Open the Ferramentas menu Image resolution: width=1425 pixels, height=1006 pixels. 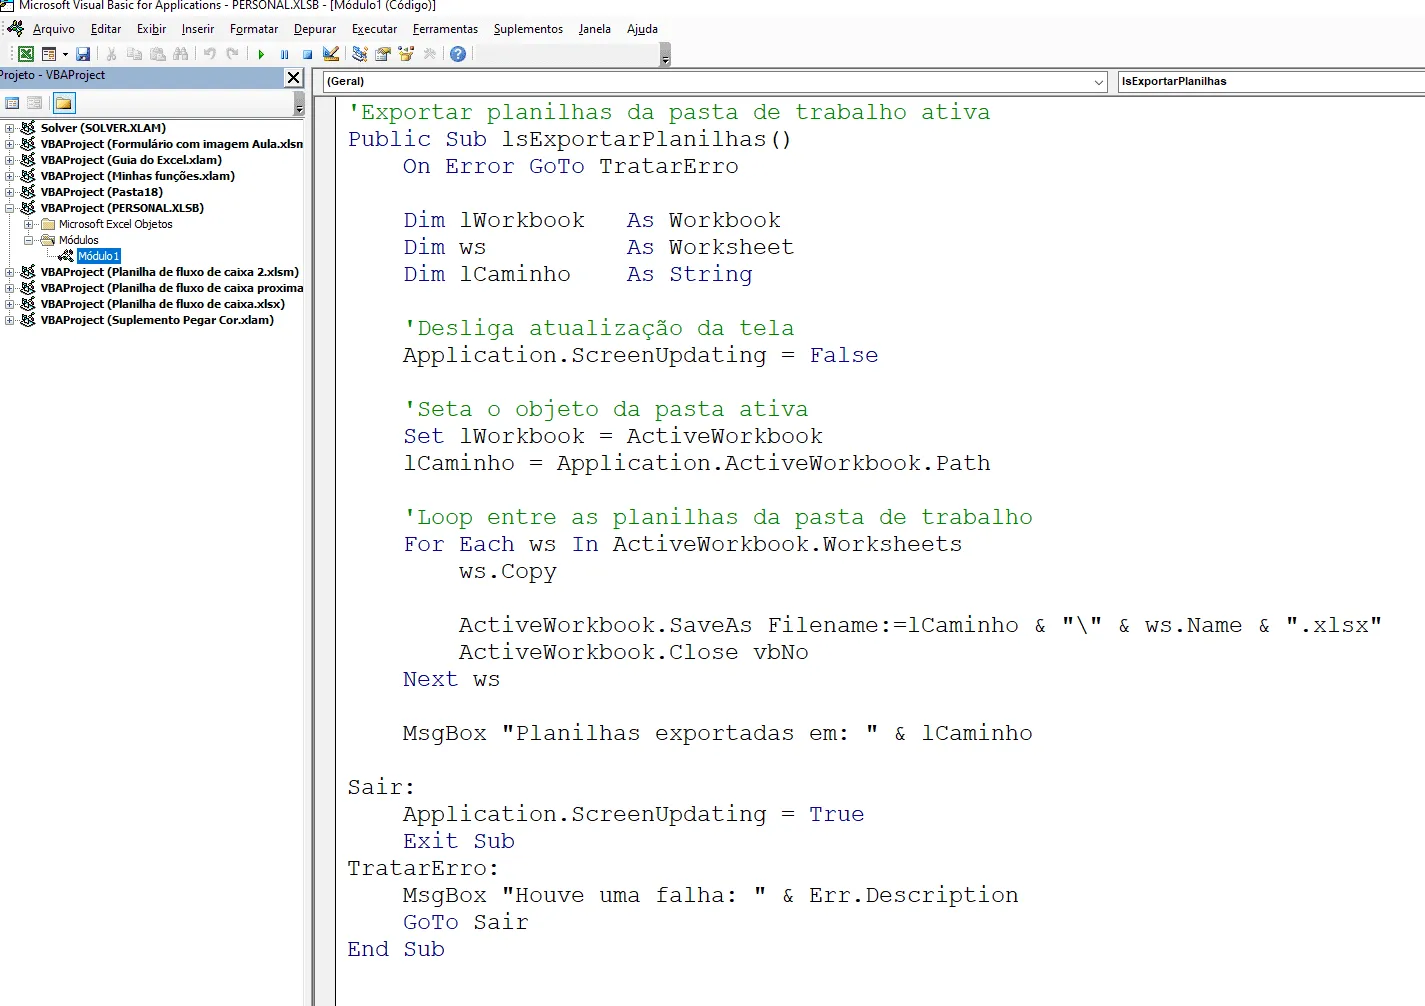pyautogui.click(x=445, y=29)
